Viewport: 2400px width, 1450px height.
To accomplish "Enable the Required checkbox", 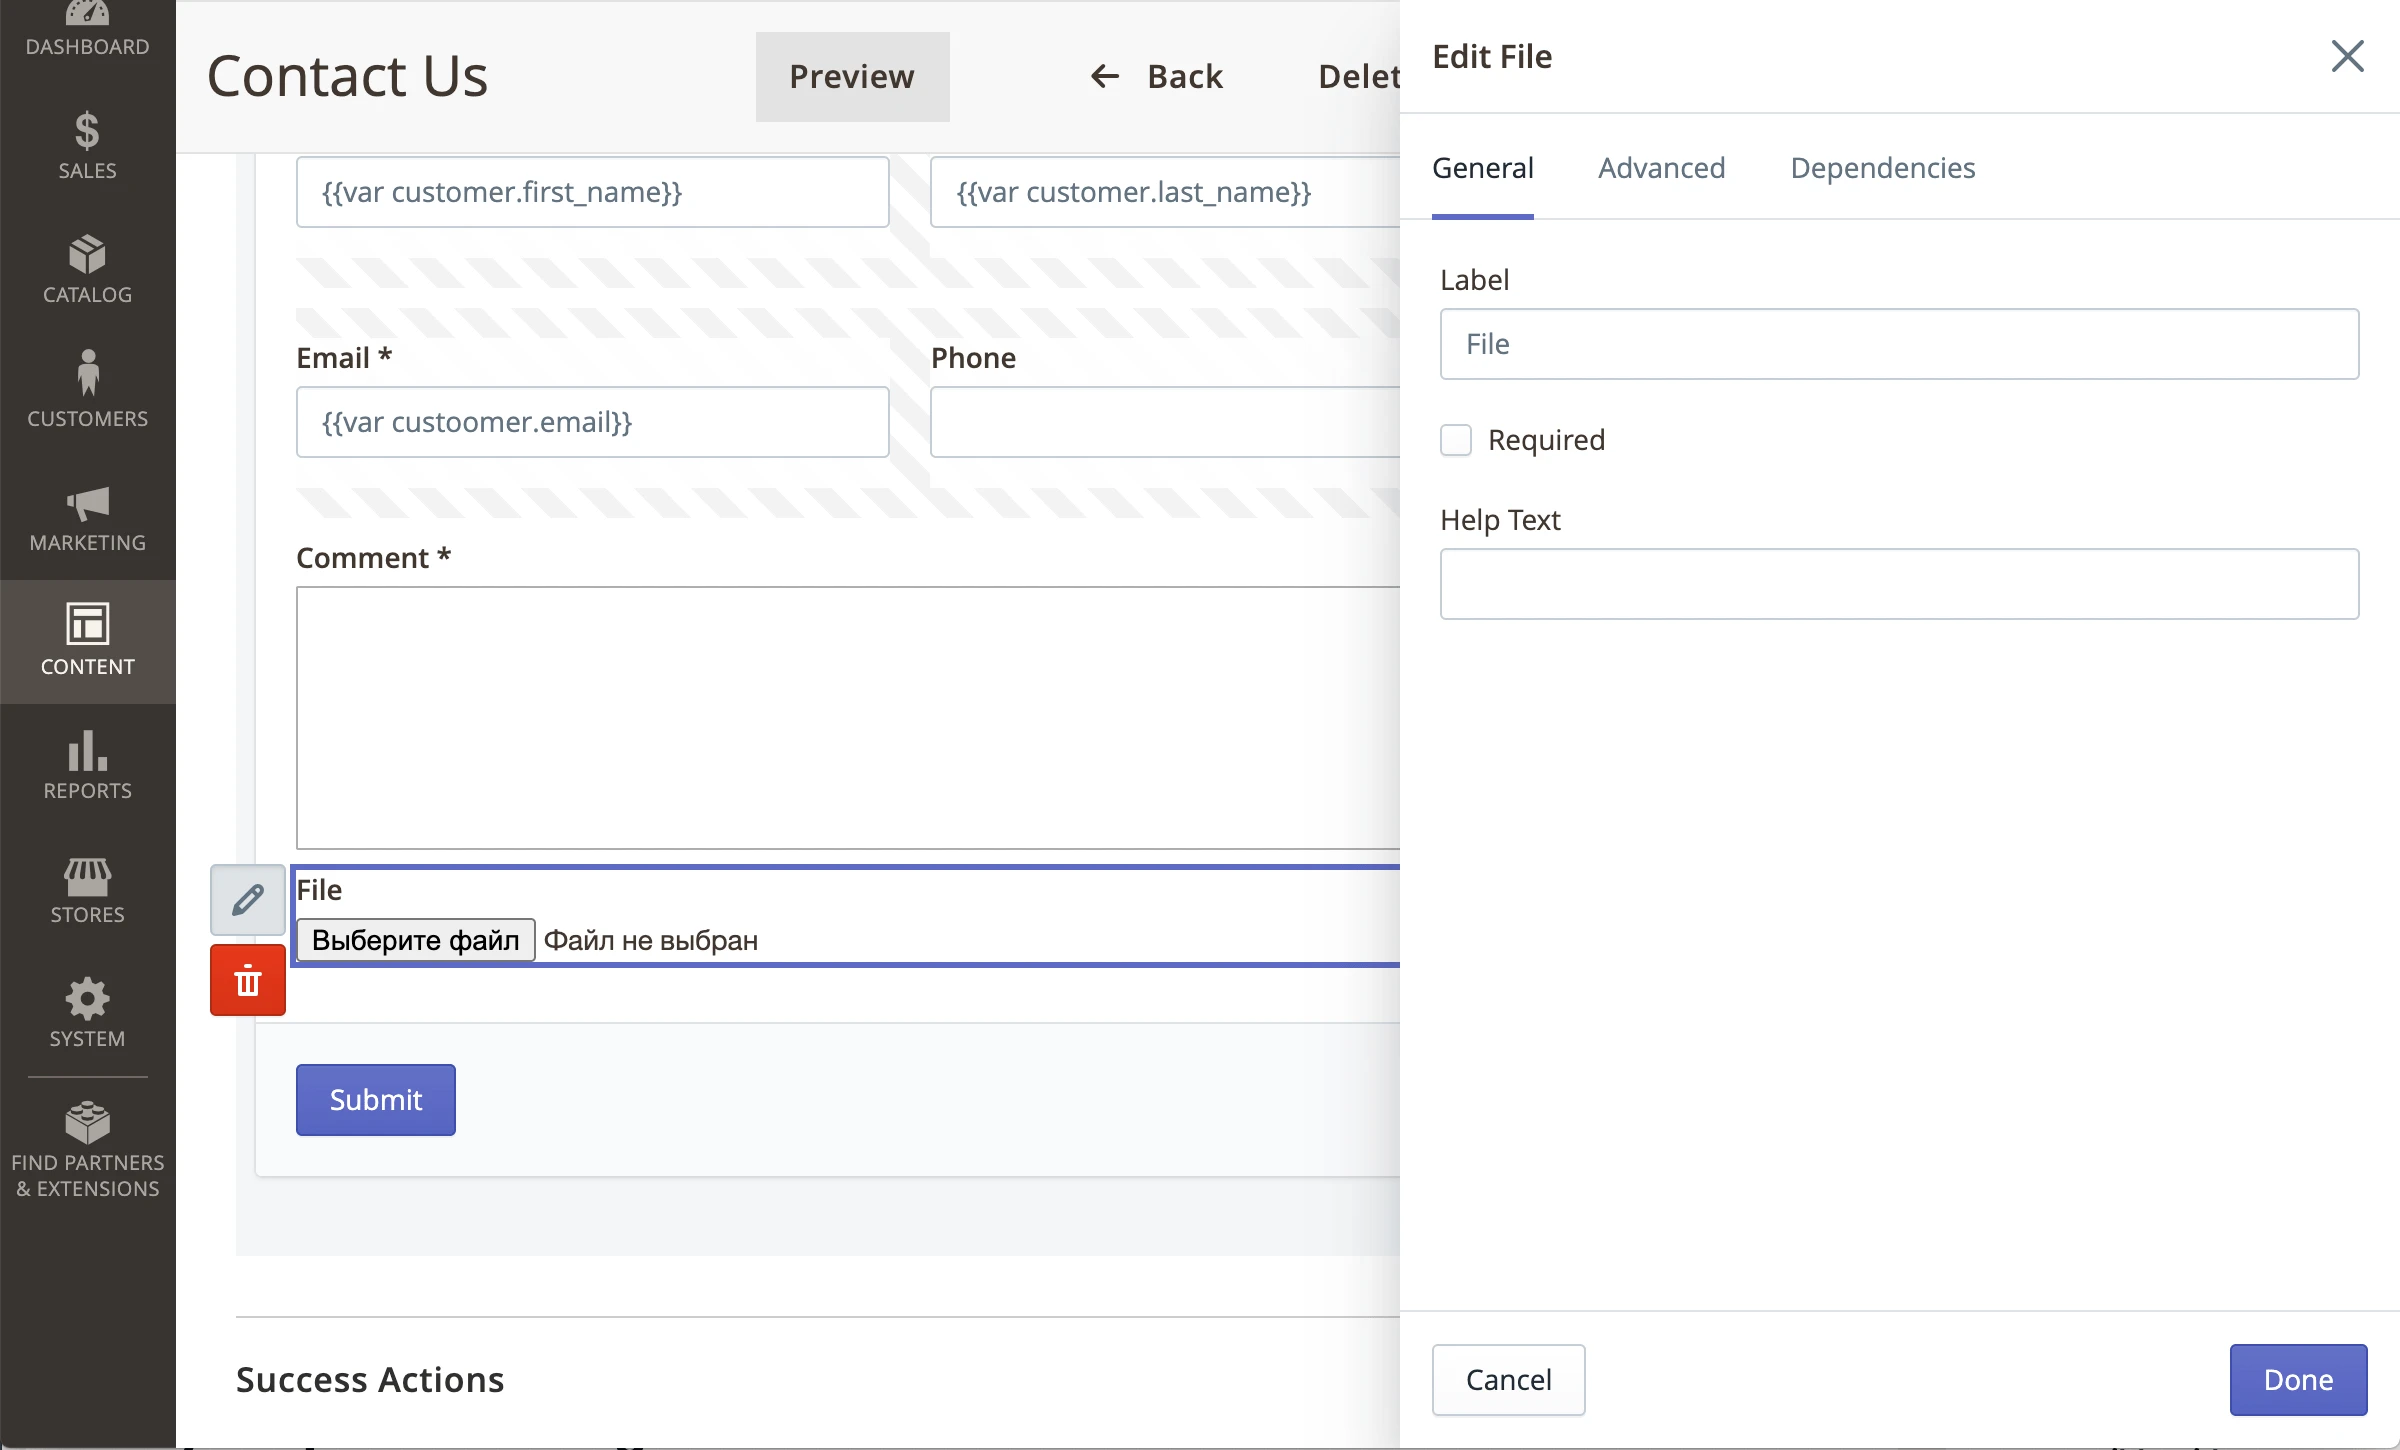I will (x=1456, y=440).
